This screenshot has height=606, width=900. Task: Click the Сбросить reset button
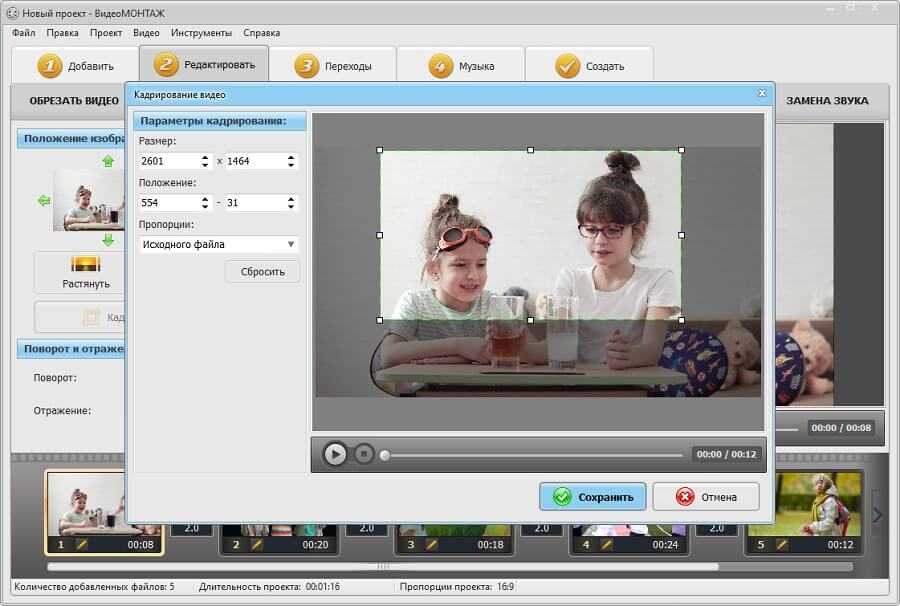(x=262, y=271)
